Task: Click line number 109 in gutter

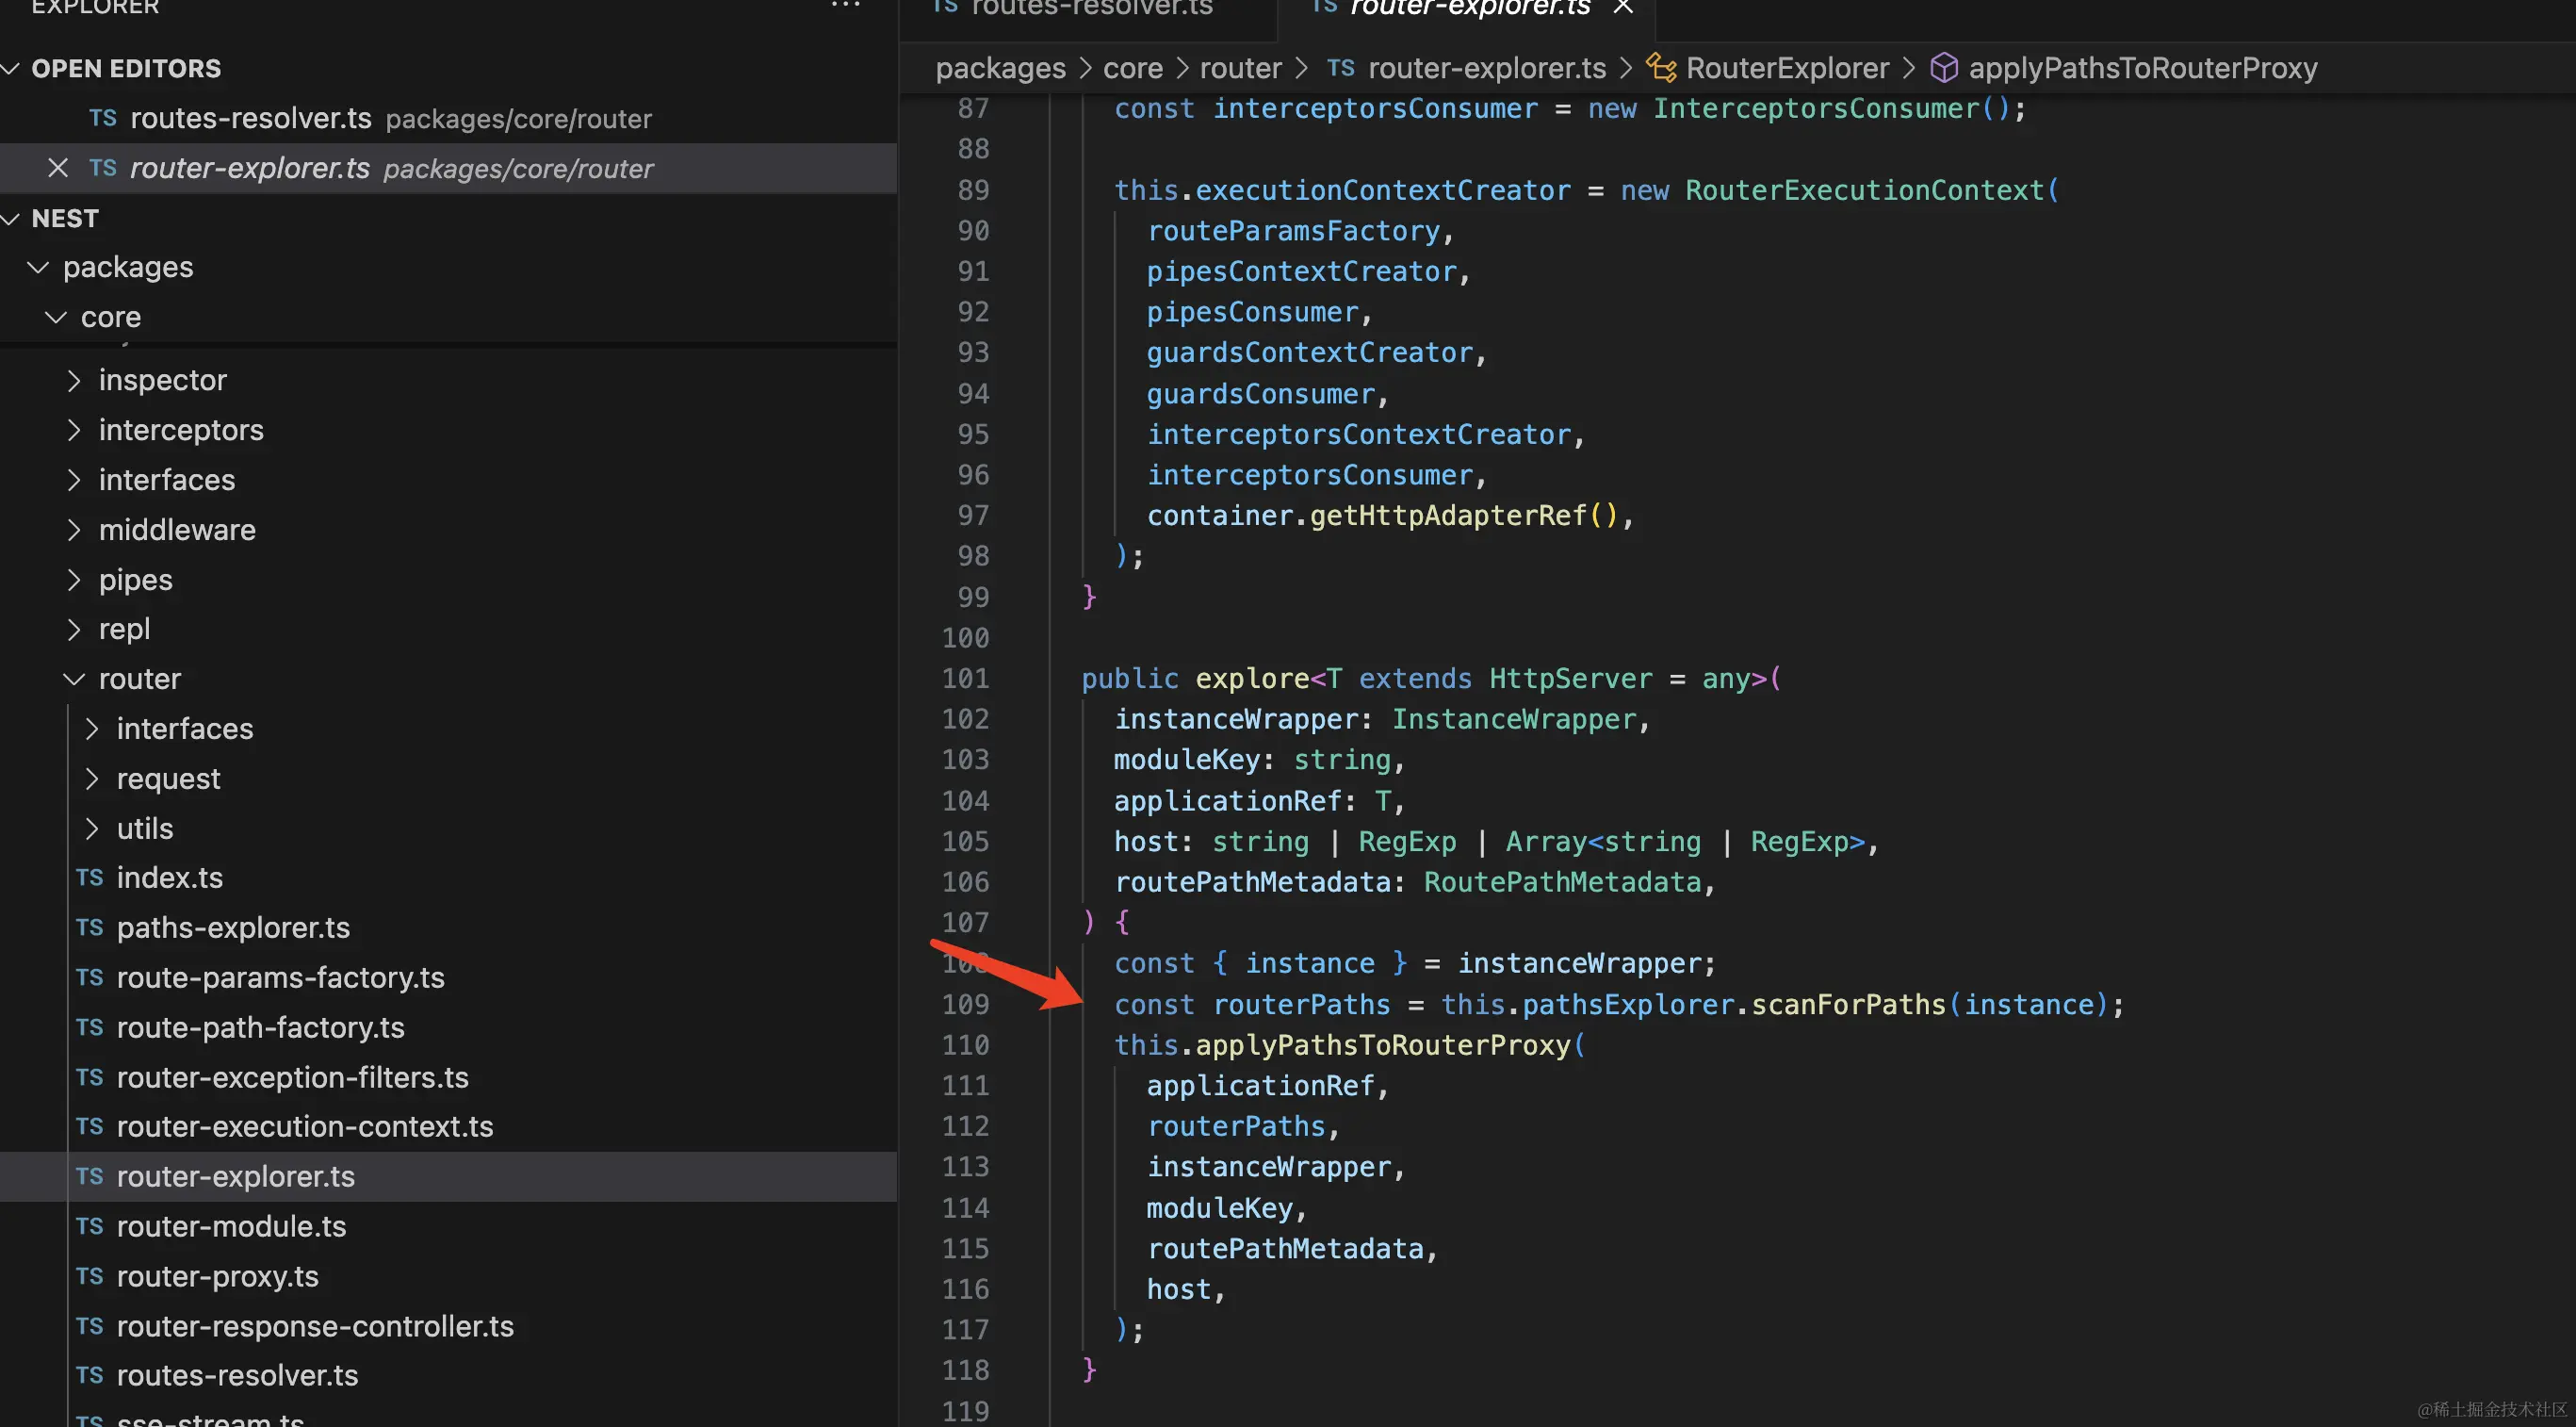Action: pos(965,1004)
